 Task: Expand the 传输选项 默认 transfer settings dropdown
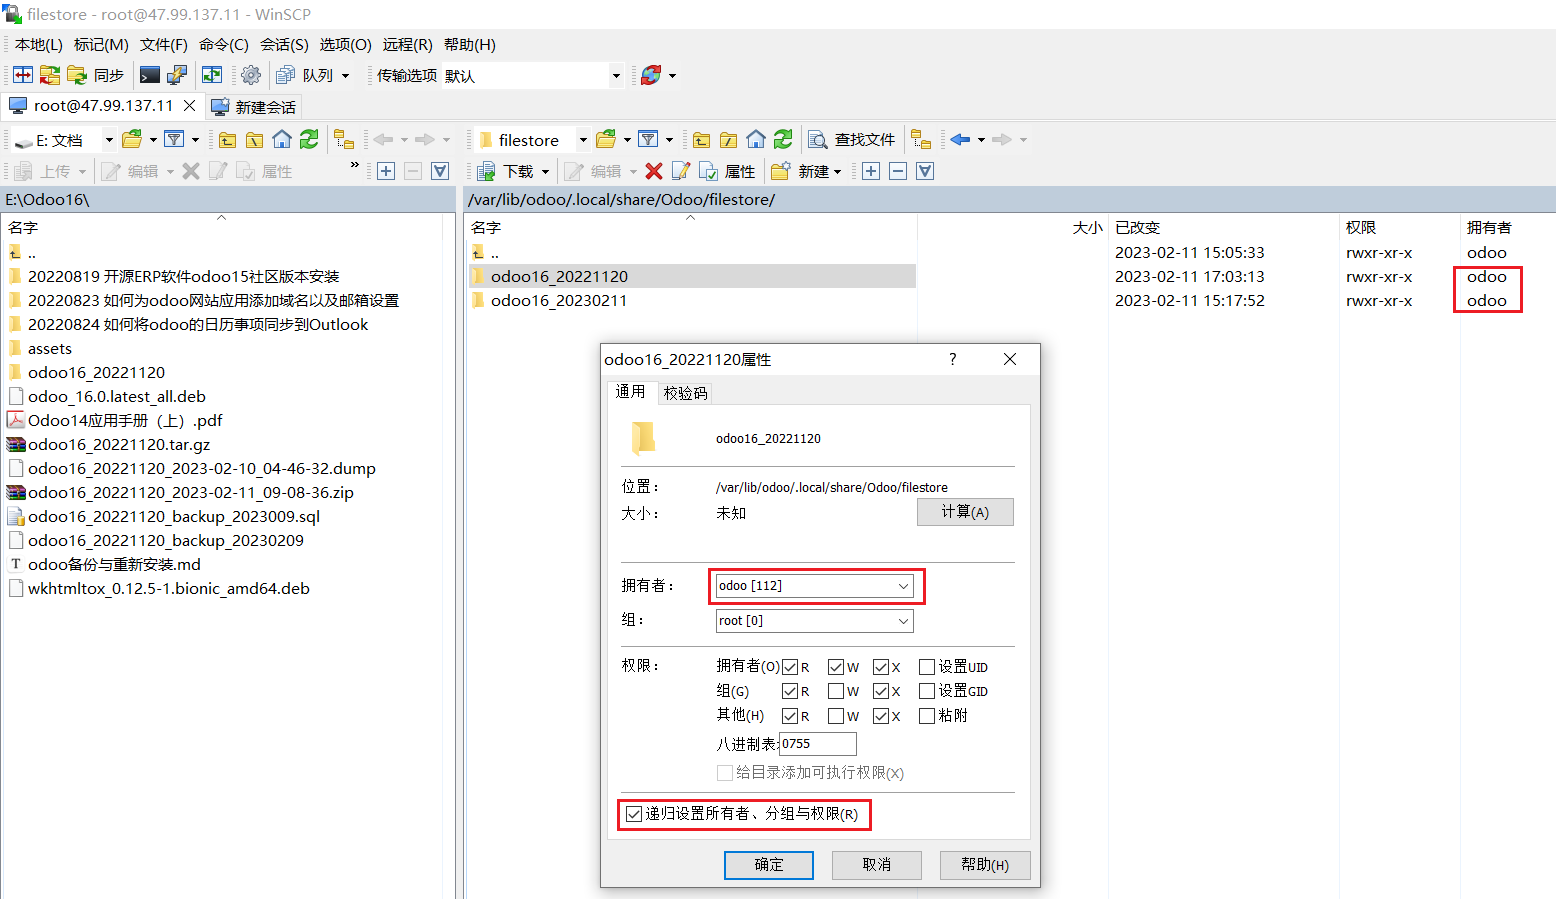(616, 76)
